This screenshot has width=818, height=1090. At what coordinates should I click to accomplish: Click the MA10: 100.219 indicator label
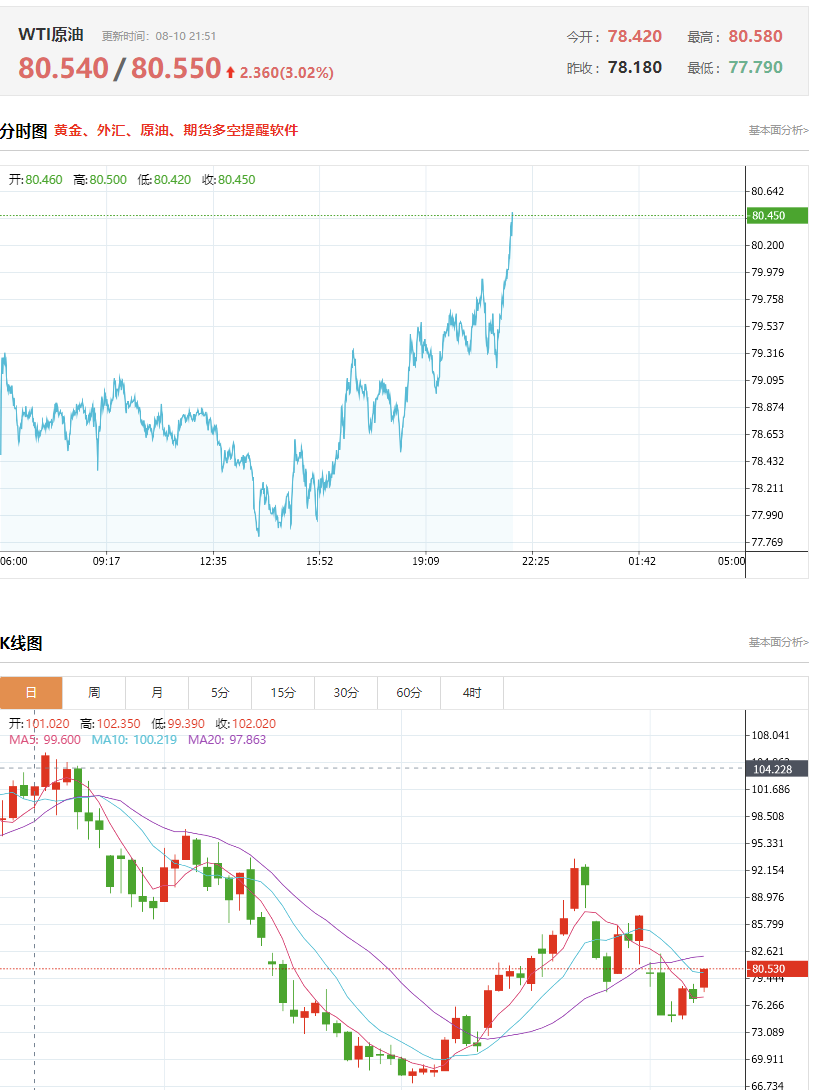(134, 740)
